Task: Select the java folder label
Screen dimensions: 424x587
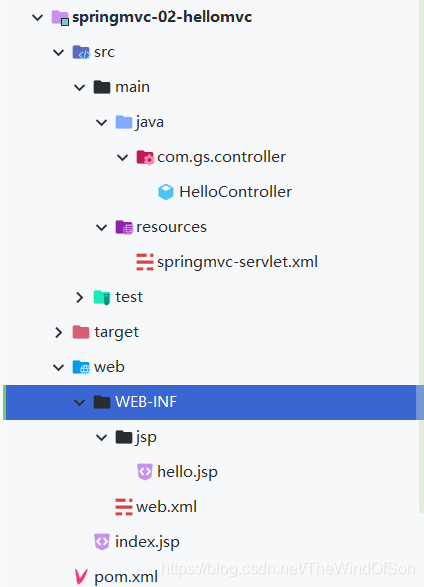Action: click(150, 123)
